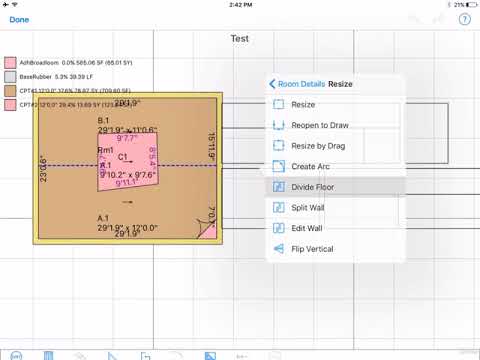This screenshot has width=480, height=360.
Task: Tap the Done button
Action: click(19, 20)
